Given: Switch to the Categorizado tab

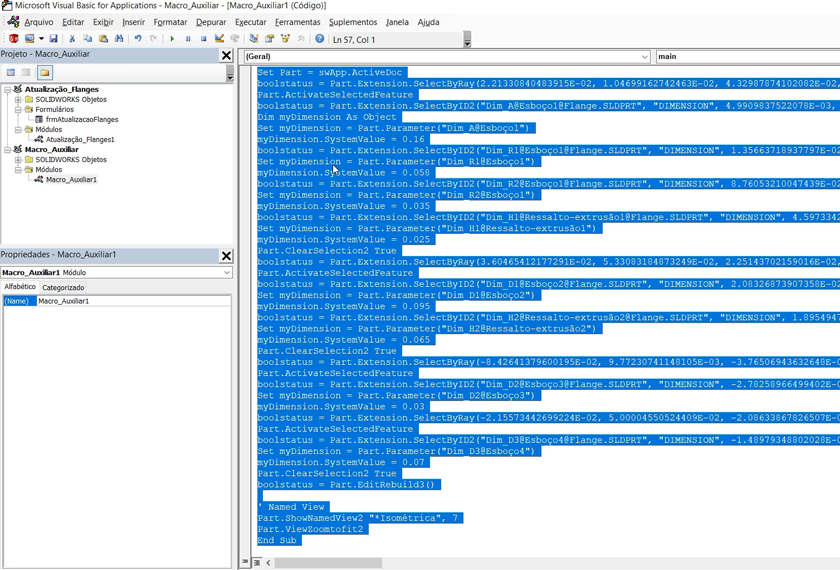Looking at the screenshot, I should pyautogui.click(x=63, y=287).
